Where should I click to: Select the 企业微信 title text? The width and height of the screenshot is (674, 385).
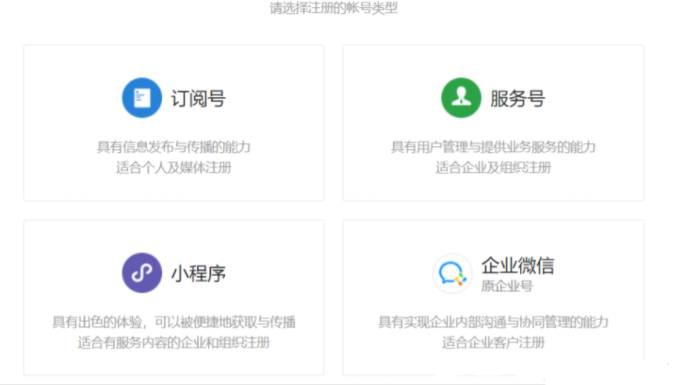[518, 265]
